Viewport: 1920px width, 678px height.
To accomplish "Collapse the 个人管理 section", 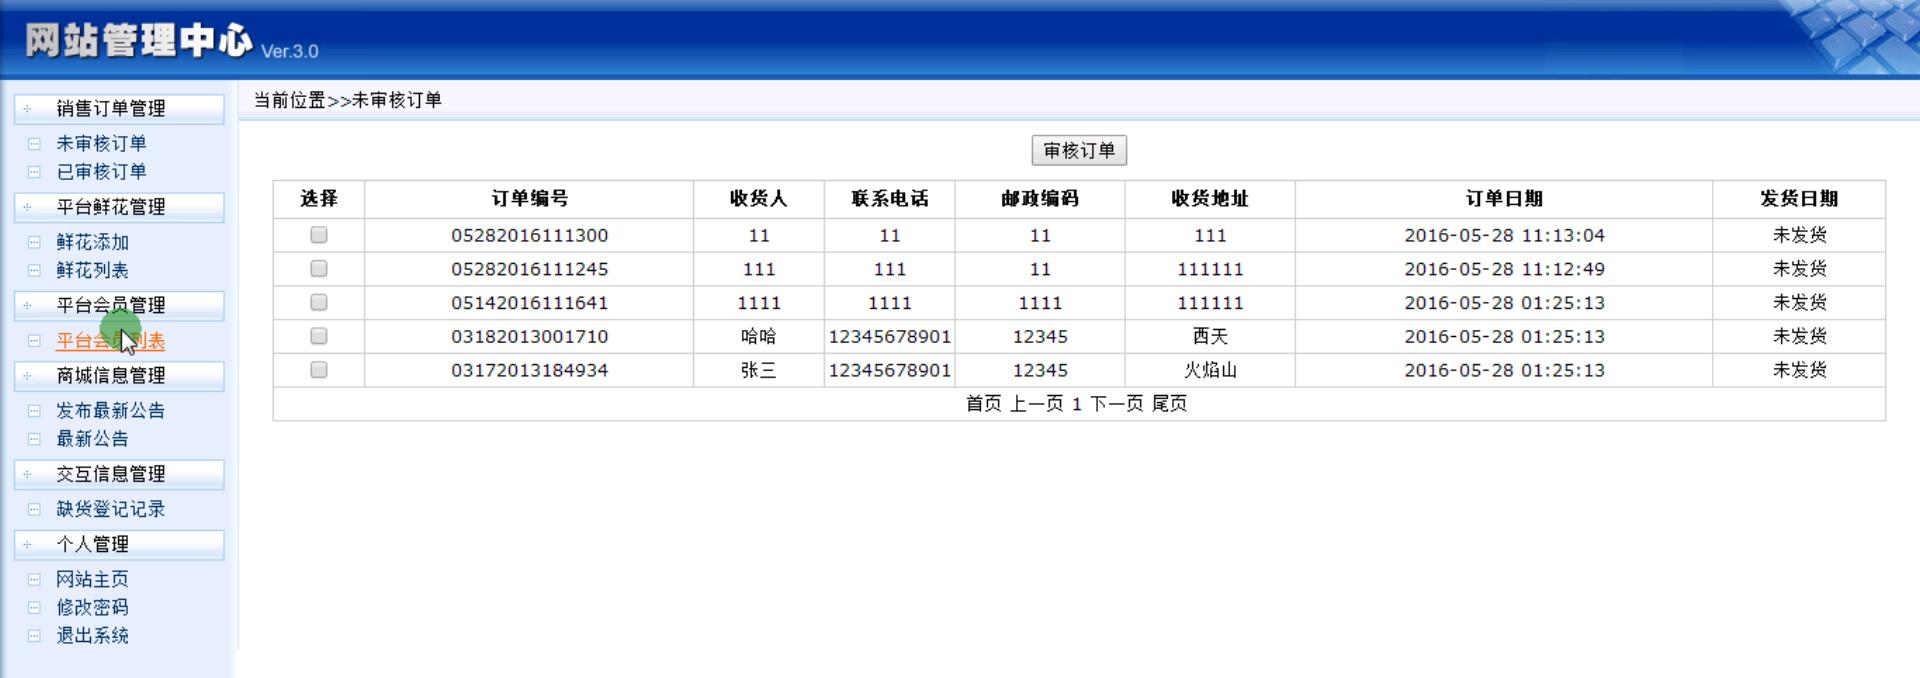I will coord(119,545).
